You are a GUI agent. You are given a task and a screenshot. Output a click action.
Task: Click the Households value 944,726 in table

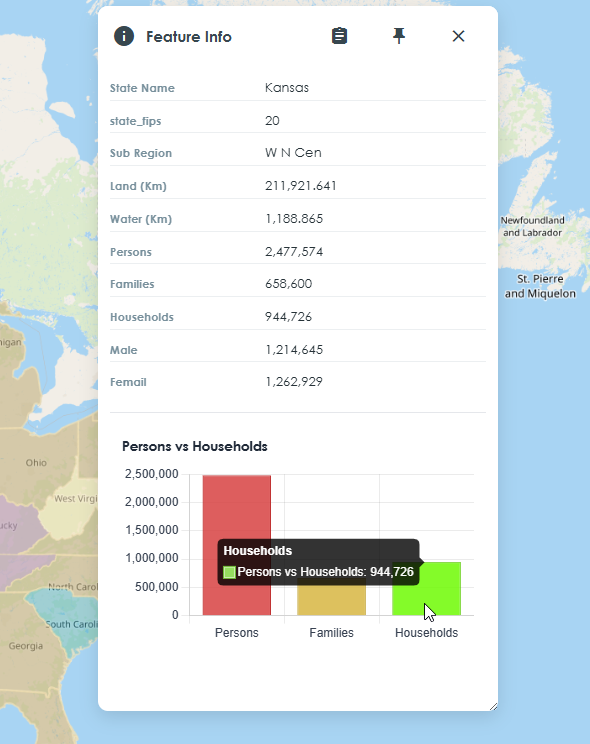pyautogui.click(x=289, y=316)
